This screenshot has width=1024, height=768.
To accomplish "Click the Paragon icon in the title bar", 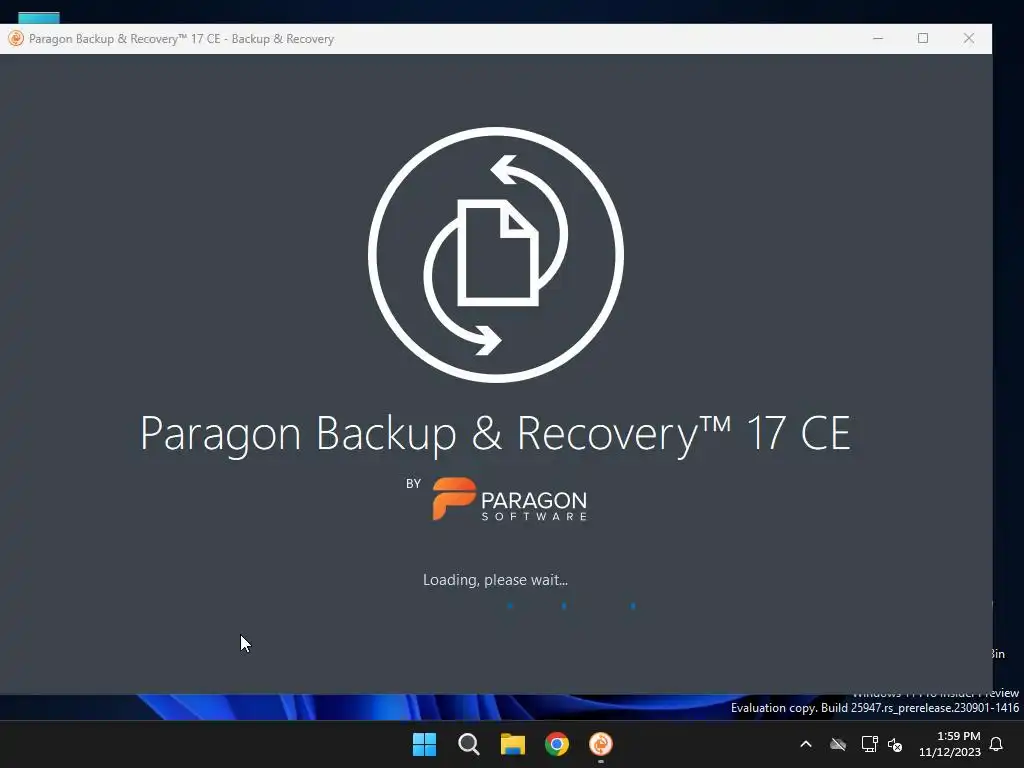I will click(16, 39).
